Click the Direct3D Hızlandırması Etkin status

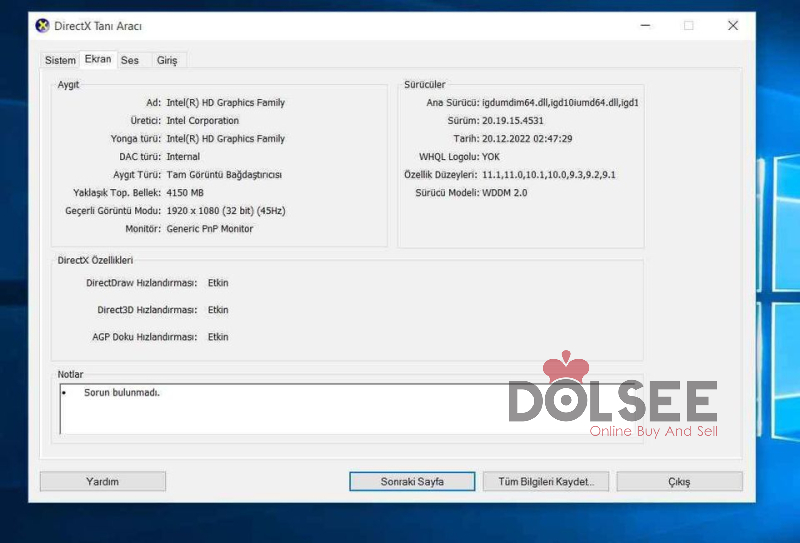(x=218, y=310)
